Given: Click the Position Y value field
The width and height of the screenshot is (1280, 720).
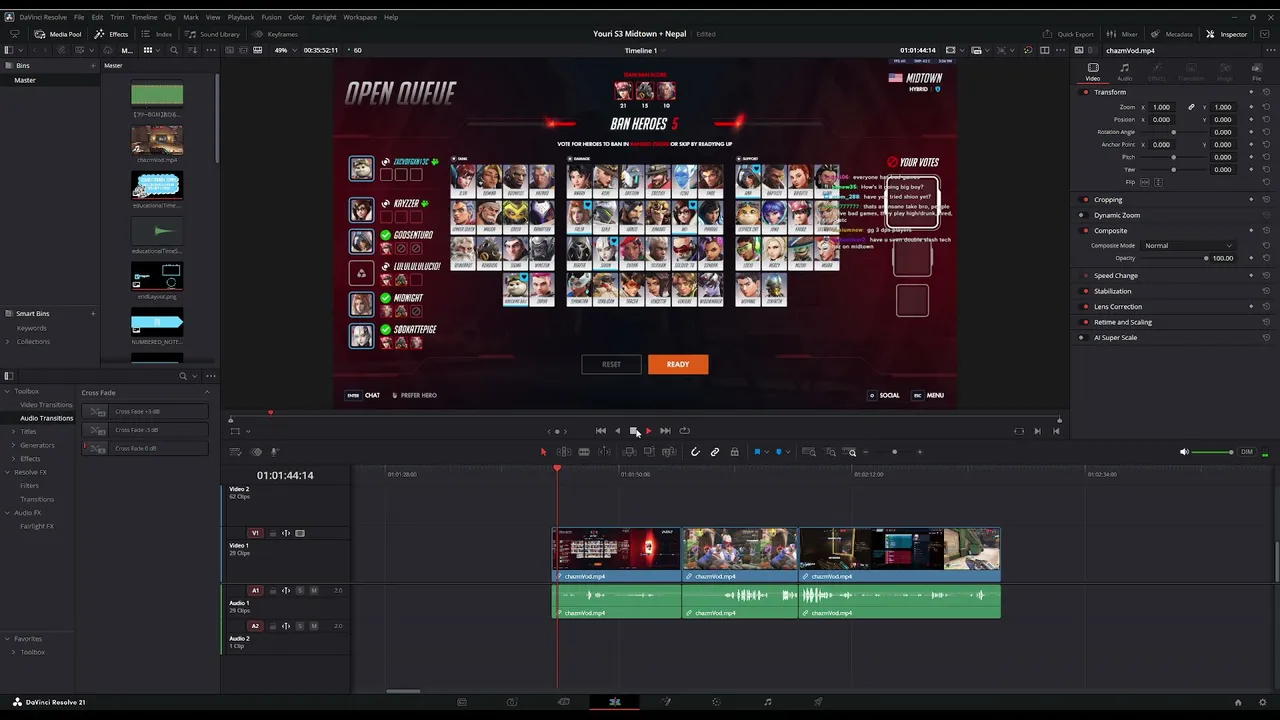Looking at the screenshot, I should click(x=1223, y=120).
